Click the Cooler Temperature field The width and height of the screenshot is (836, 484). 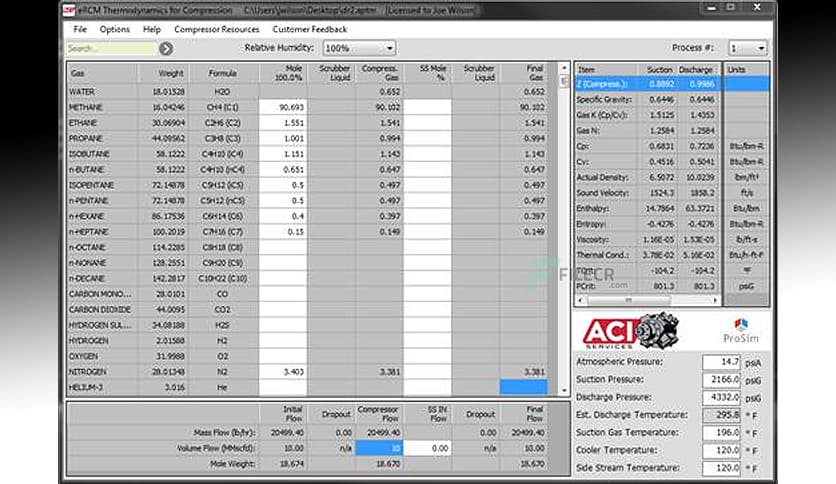point(721,450)
